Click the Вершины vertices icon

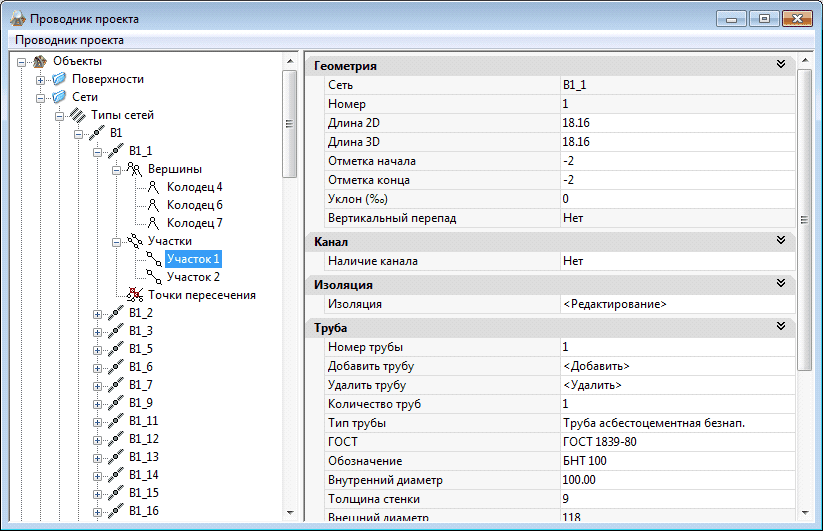pos(135,169)
